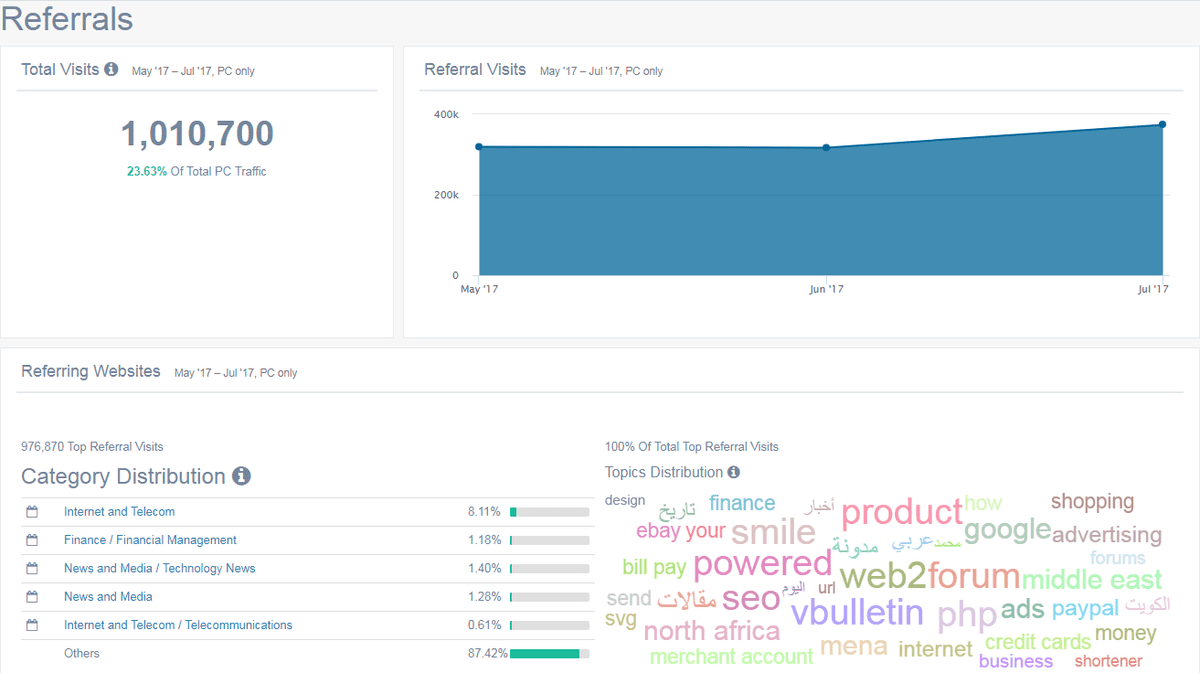Choose the 'middle east' topic word
The height and width of the screenshot is (673, 1200).
(1091, 580)
